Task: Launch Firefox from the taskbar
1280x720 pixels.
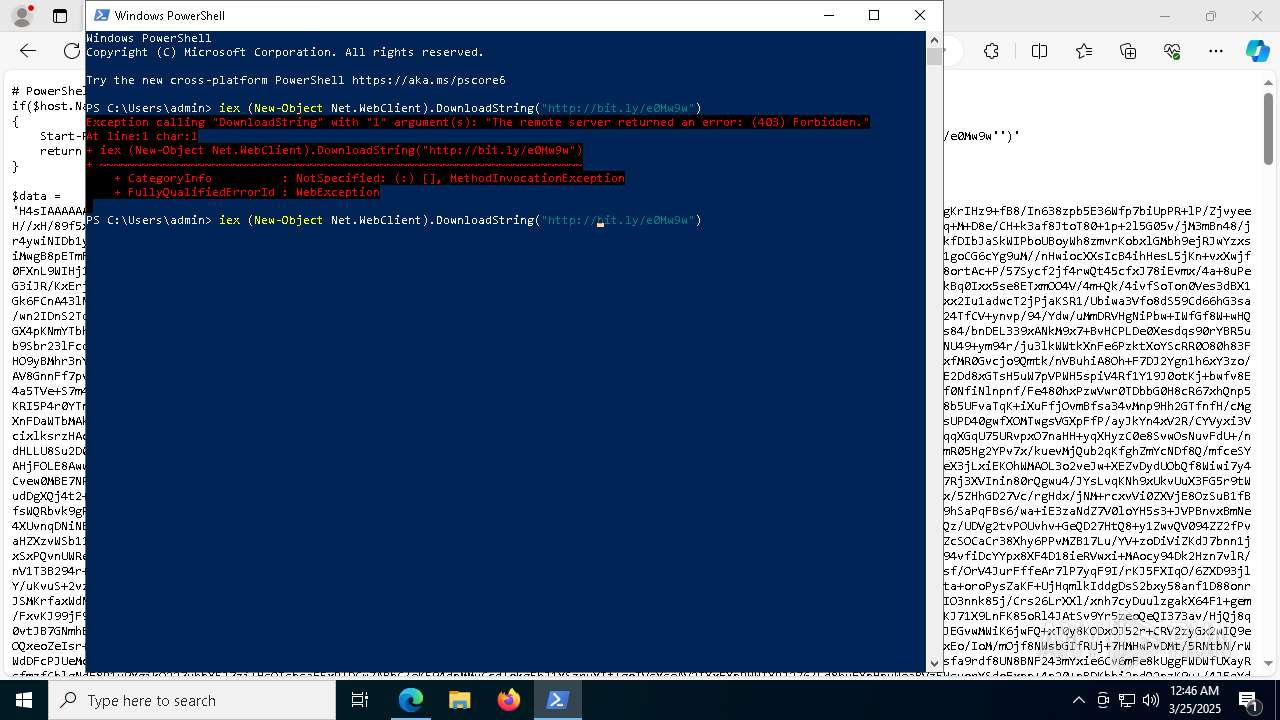Action: click(509, 700)
